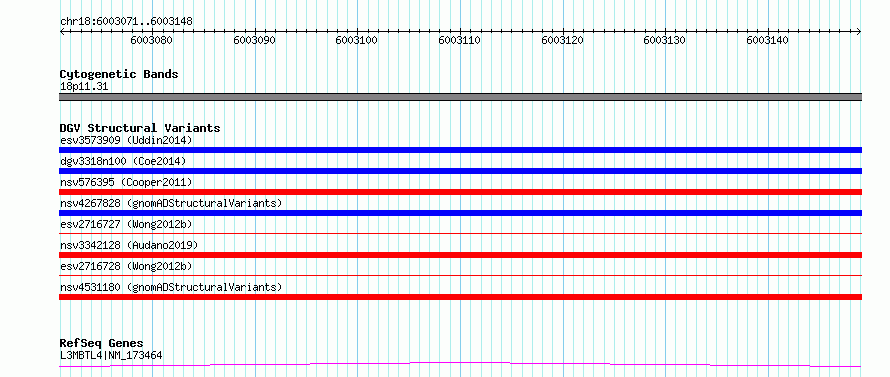Viewport: 890px width, 377px height.
Task: Click the right arrowhead of the ruler
Action: click(859, 31)
